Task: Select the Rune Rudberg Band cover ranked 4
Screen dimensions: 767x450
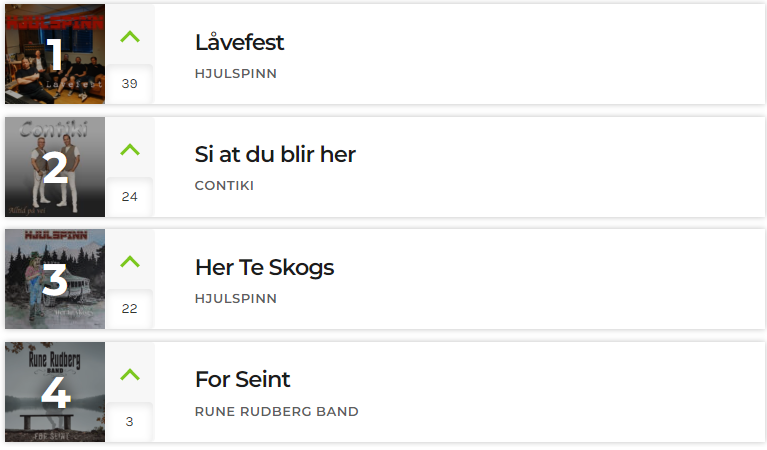Action: point(55,392)
